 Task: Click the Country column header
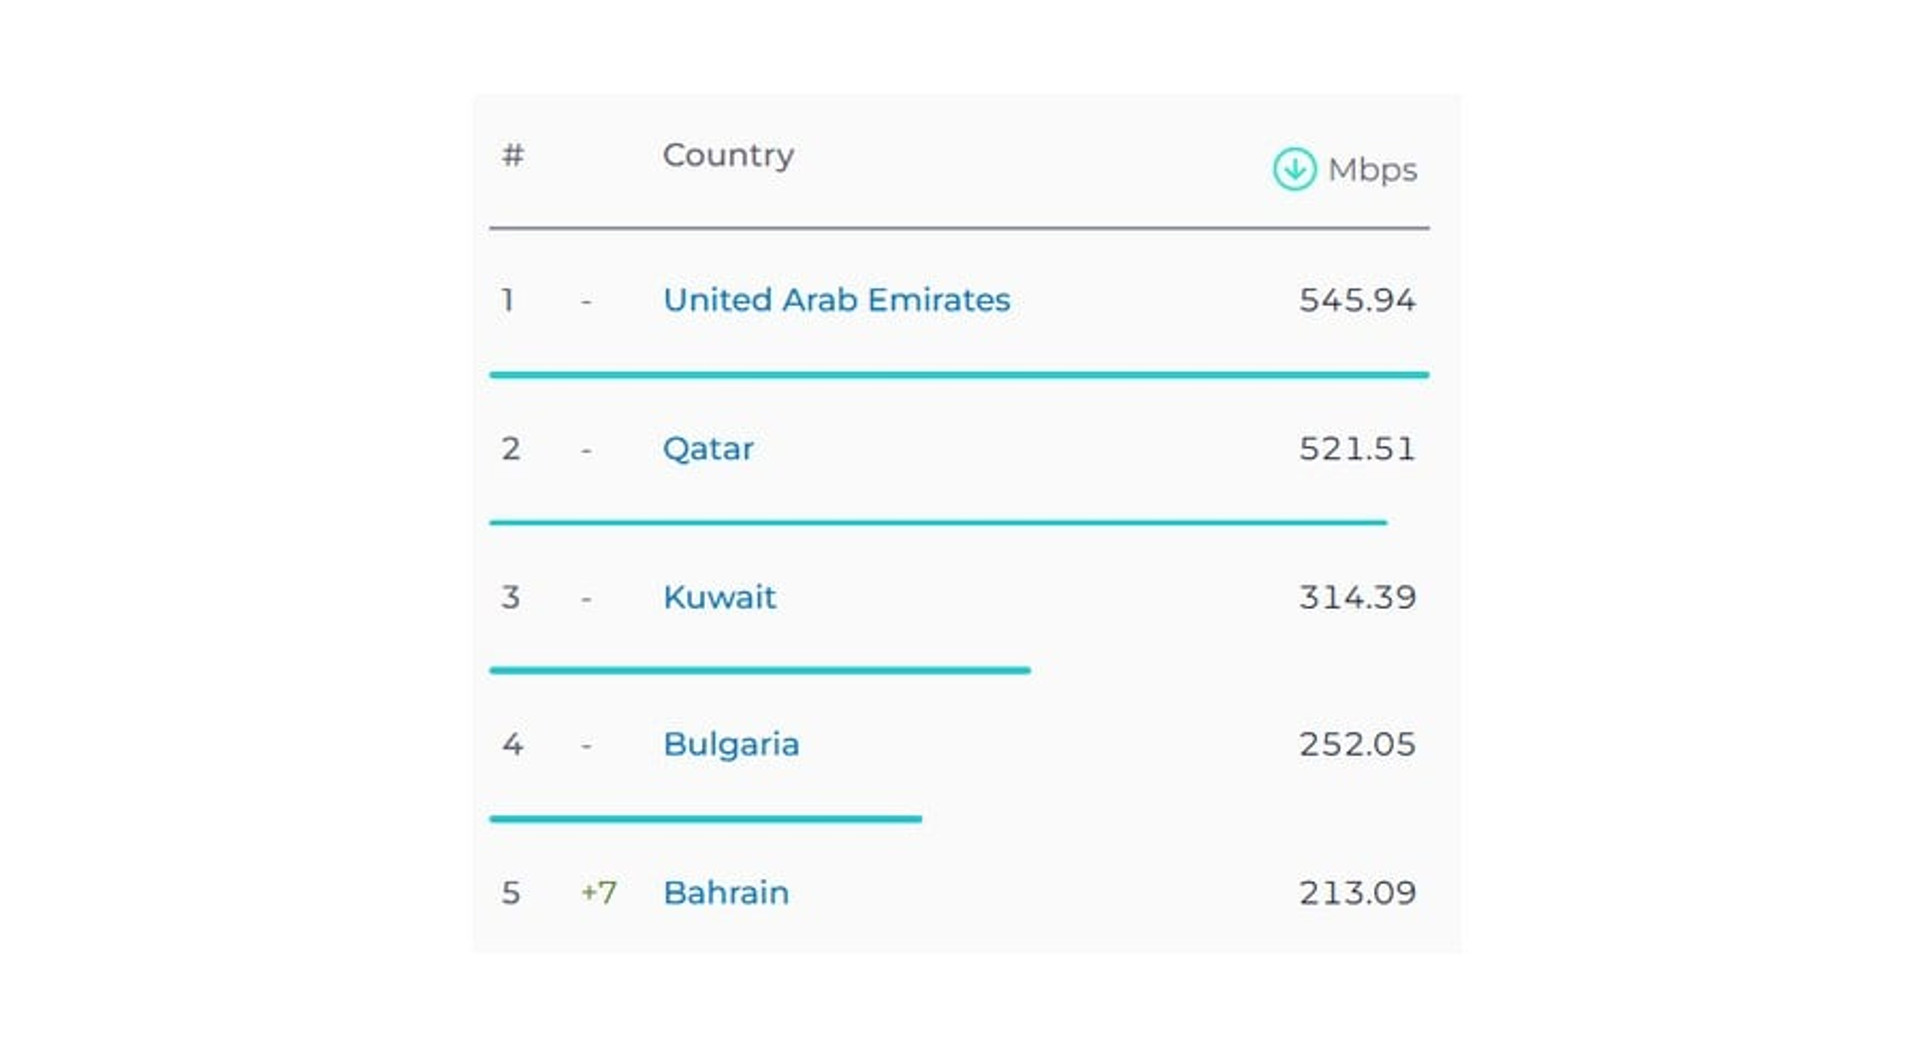click(728, 156)
